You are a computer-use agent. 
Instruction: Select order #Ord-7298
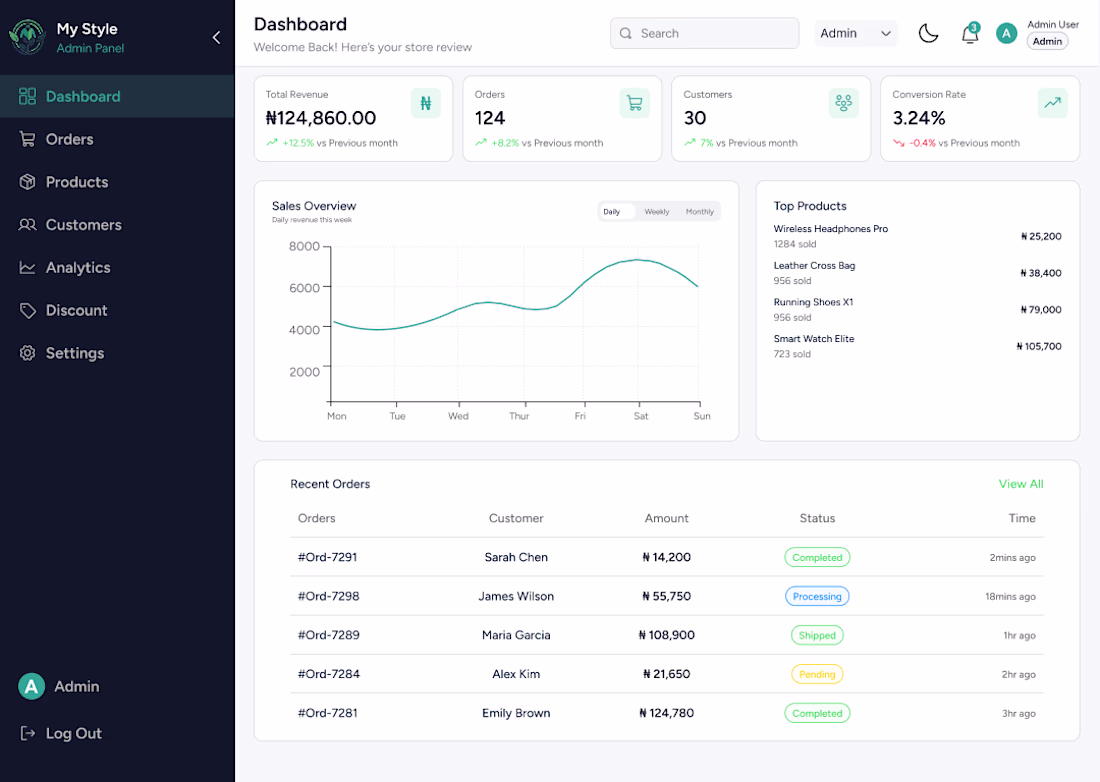point(328,596)
